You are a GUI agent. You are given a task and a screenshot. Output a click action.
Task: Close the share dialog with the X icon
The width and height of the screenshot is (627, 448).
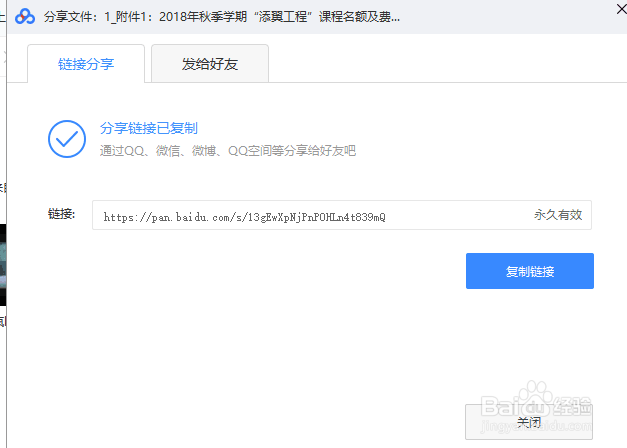[622, 9]
